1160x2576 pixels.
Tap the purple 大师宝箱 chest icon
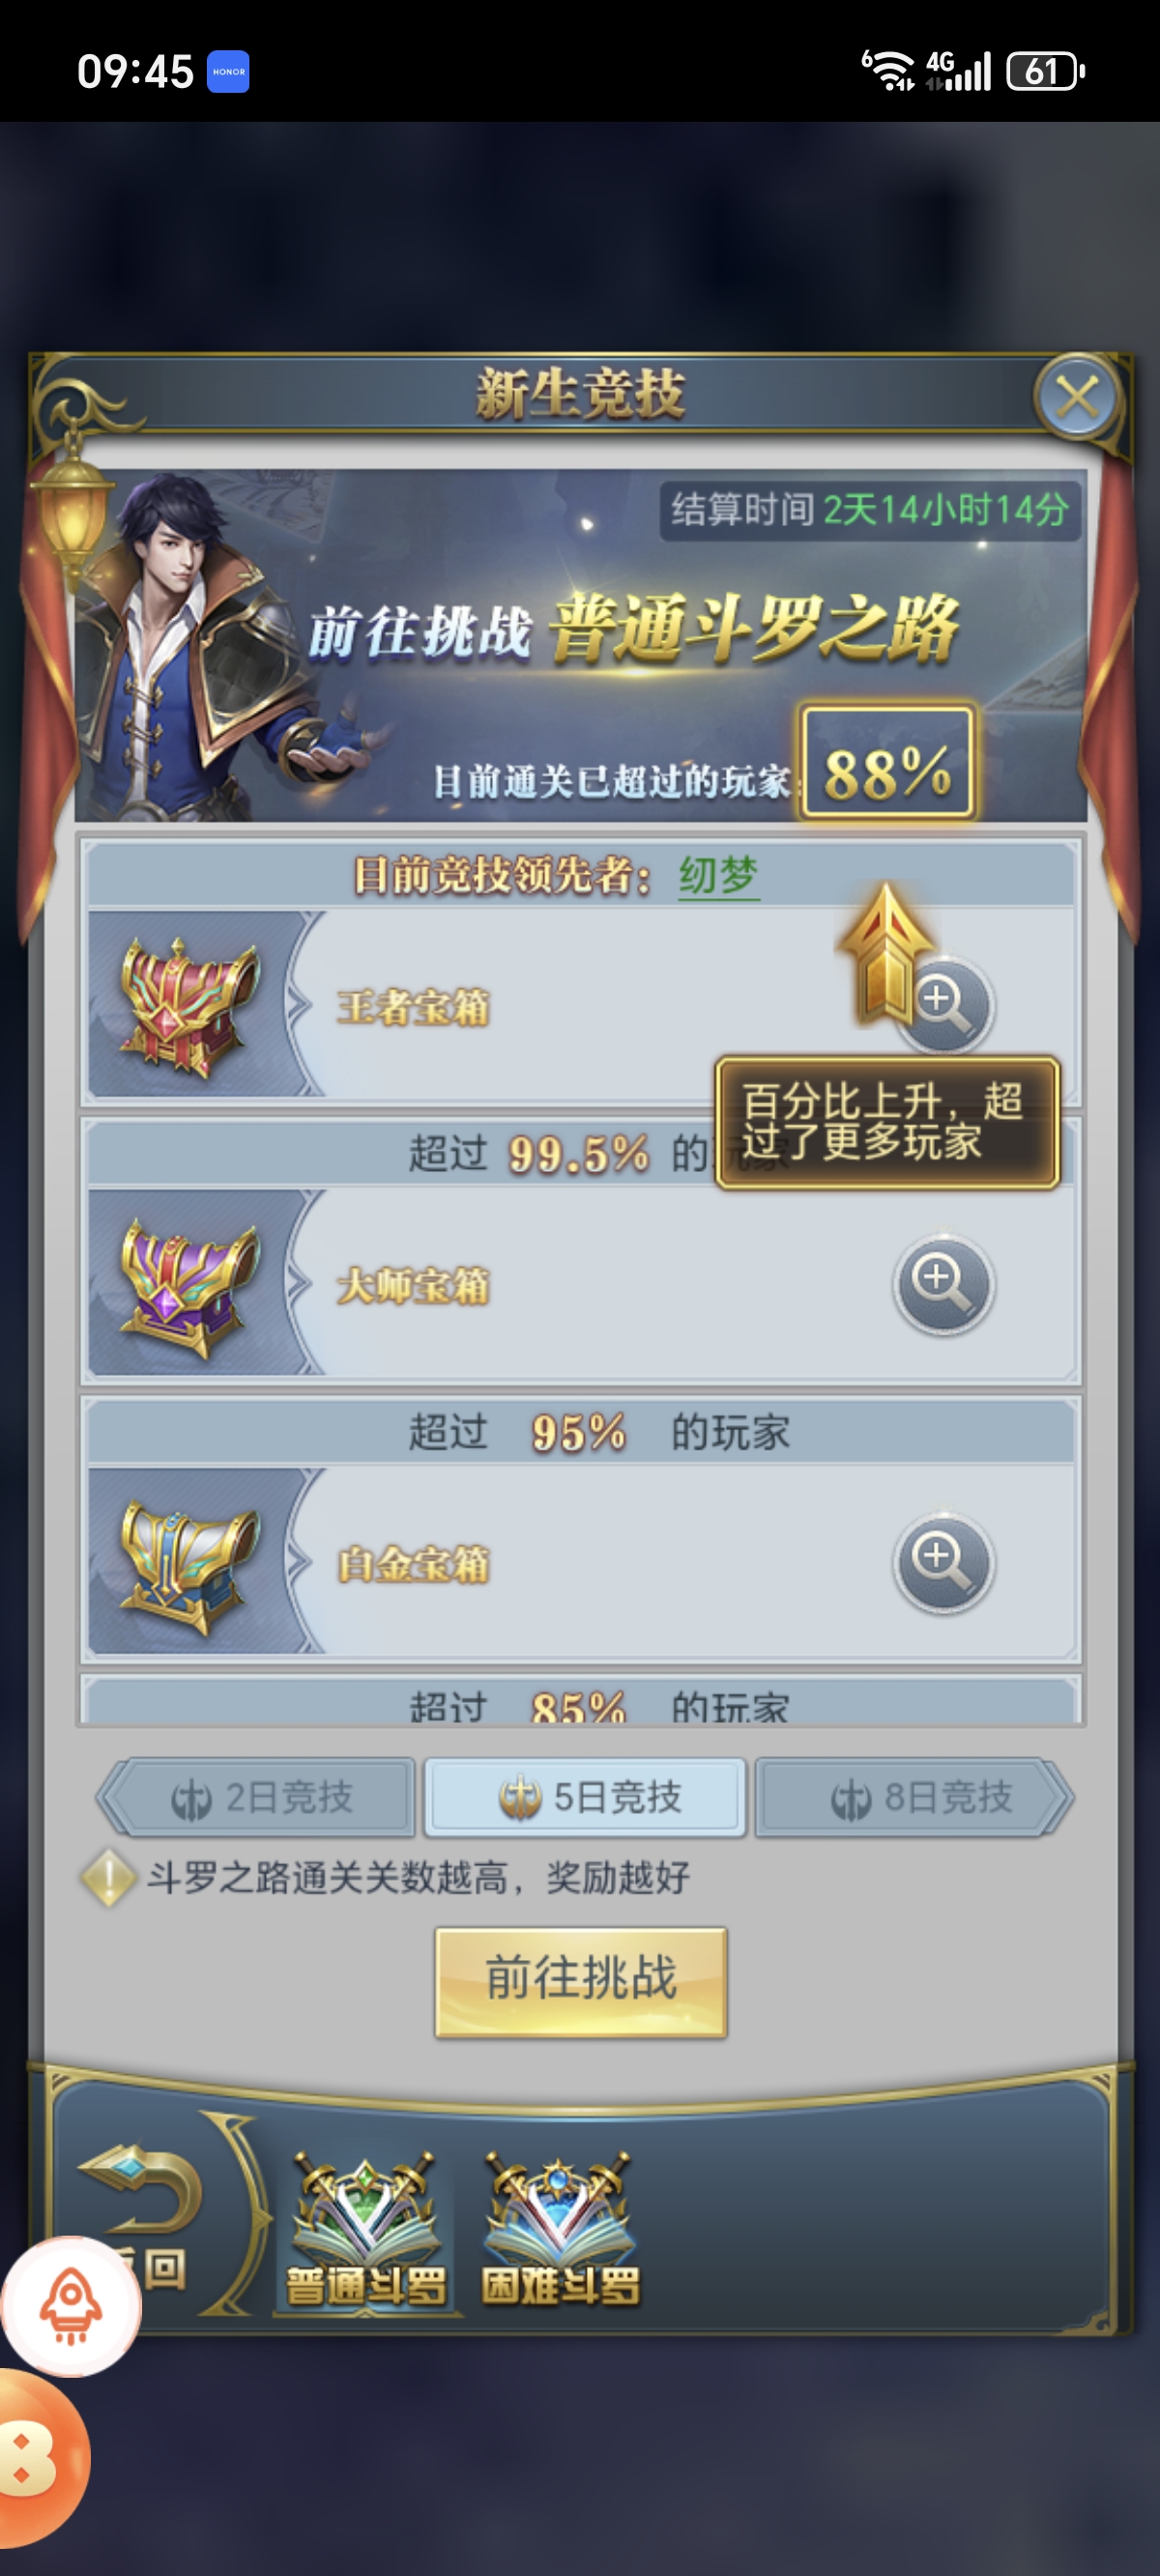[x=186, y=1286]
